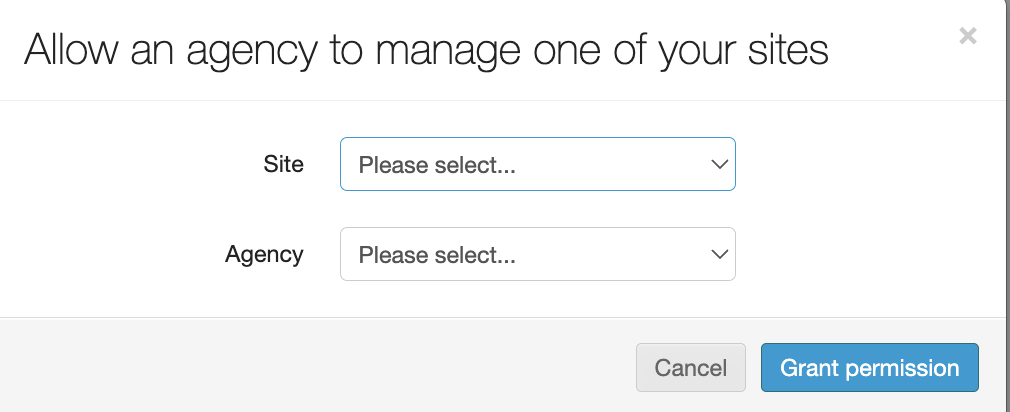Open the Agency selection dropdown

(x=537, y=254)
